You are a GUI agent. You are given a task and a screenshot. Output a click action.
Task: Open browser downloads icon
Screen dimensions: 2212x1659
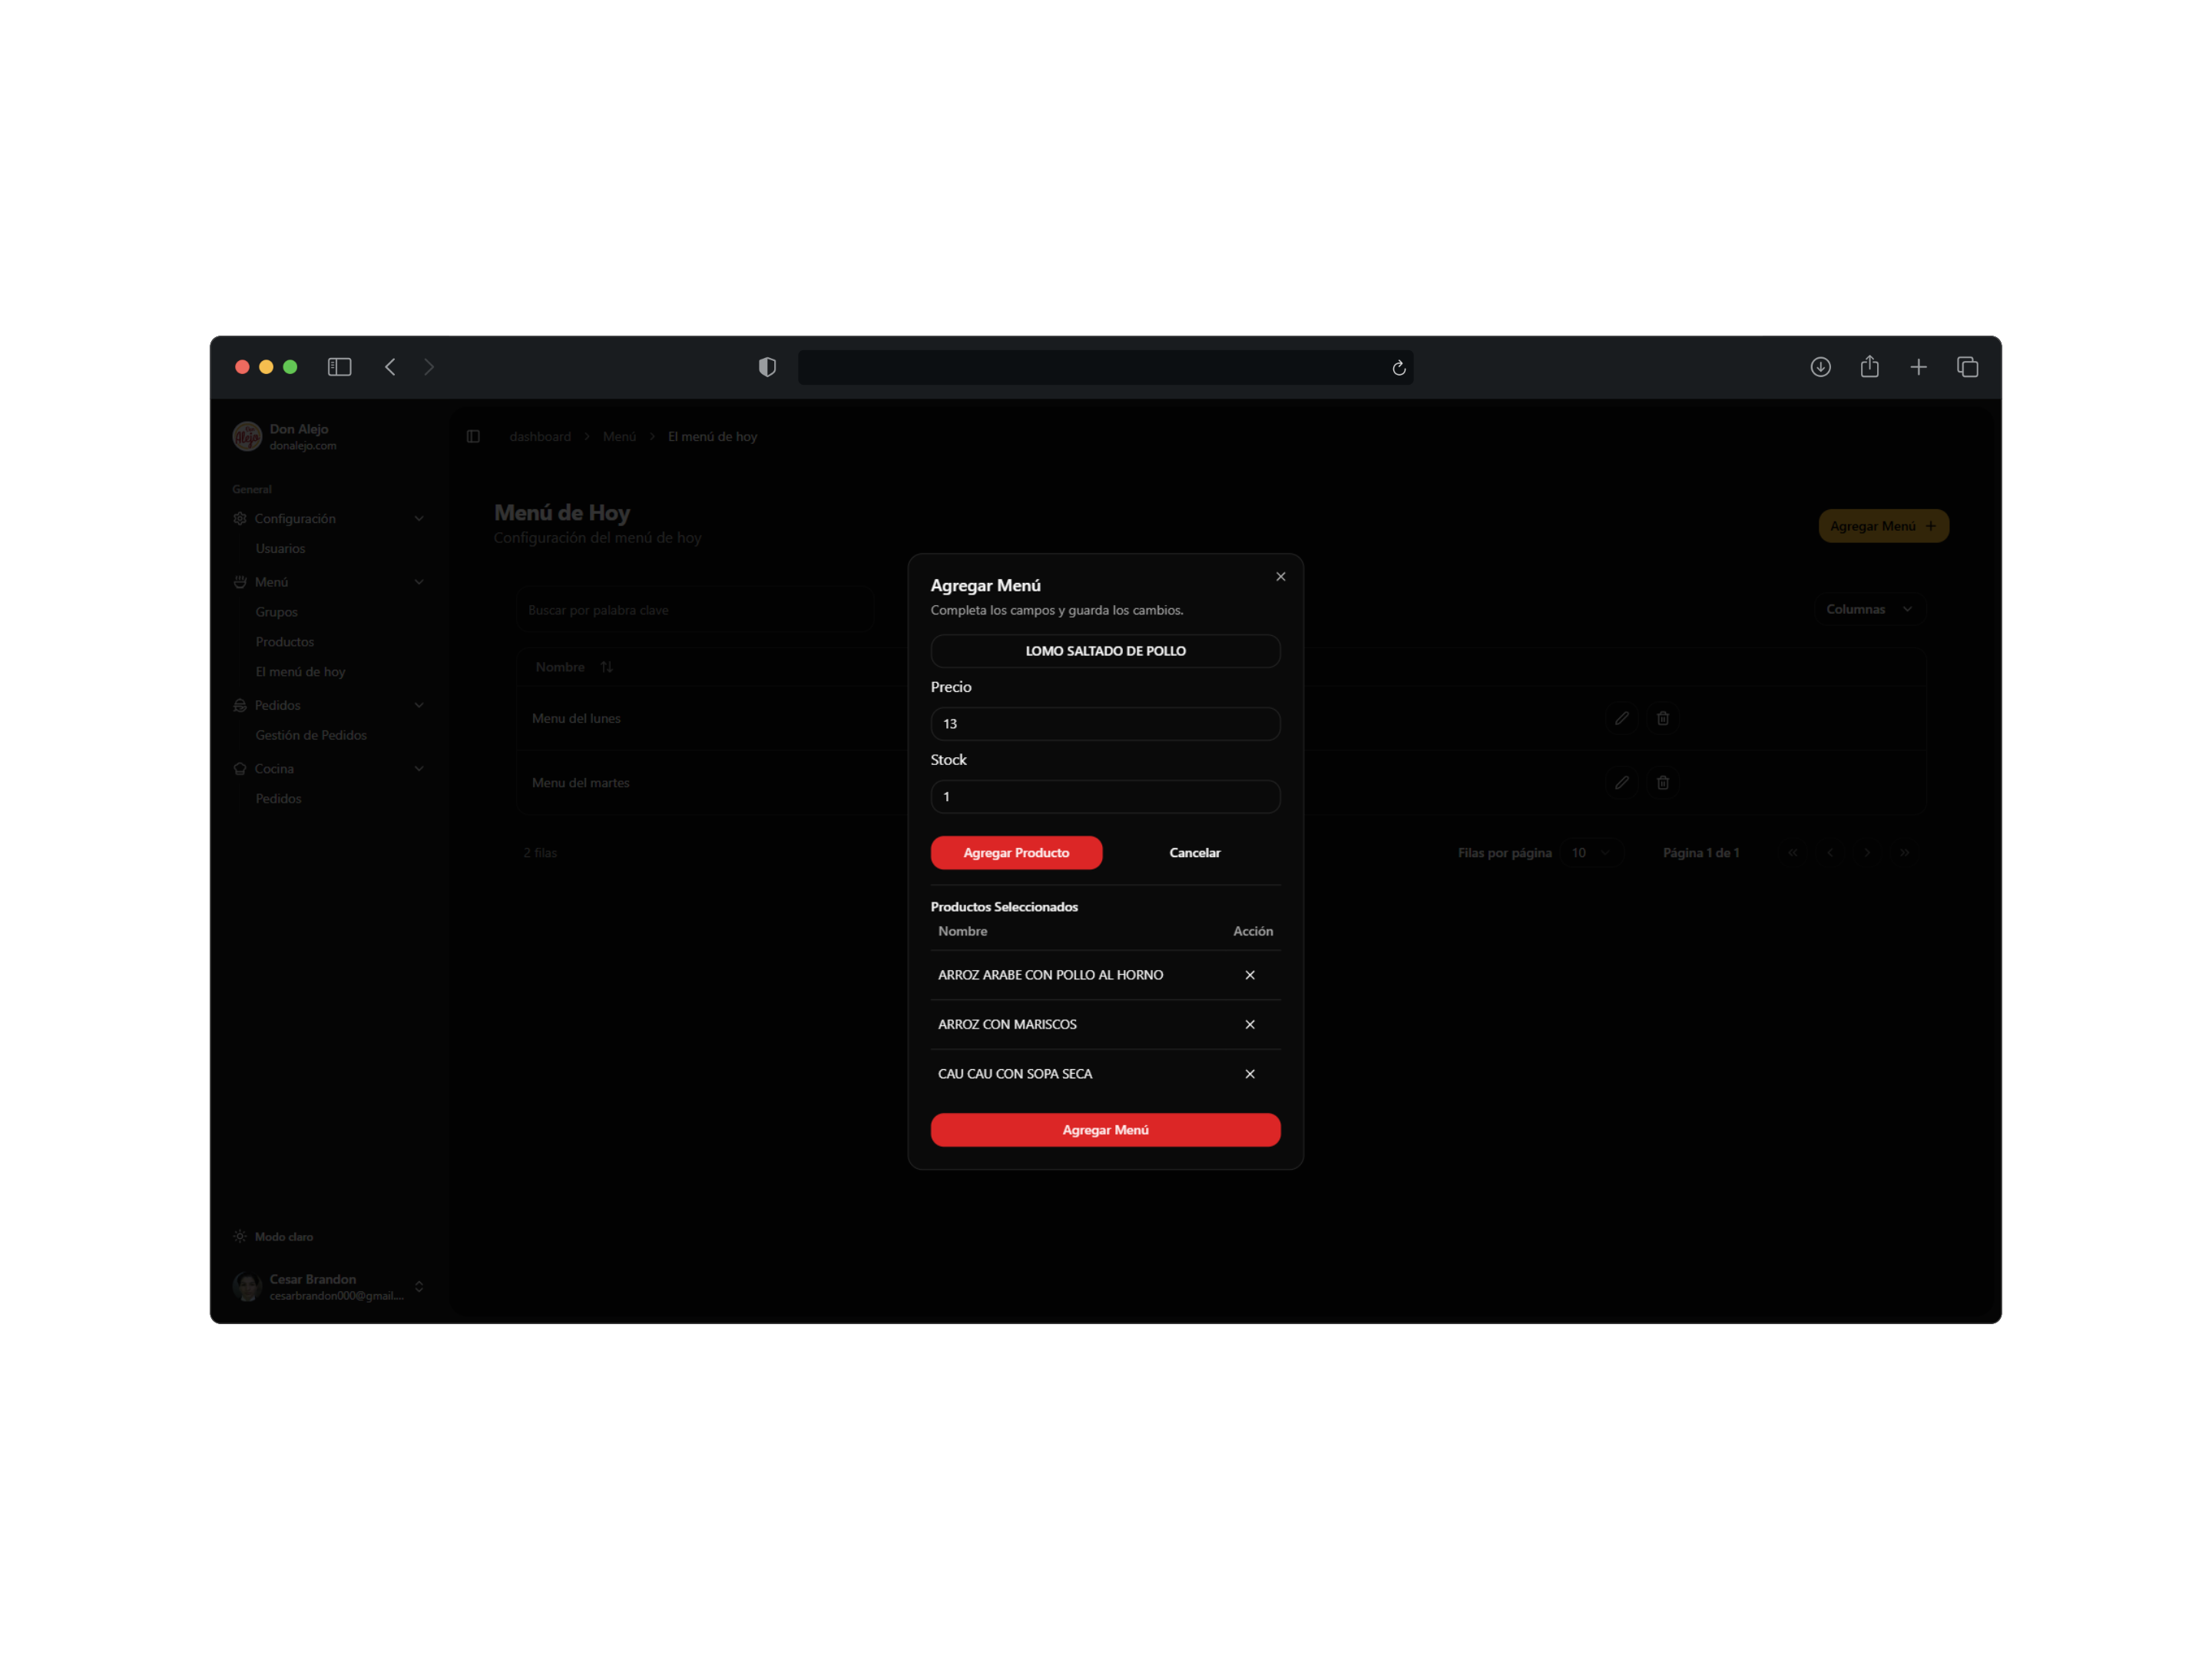[x=1820, y=367]
